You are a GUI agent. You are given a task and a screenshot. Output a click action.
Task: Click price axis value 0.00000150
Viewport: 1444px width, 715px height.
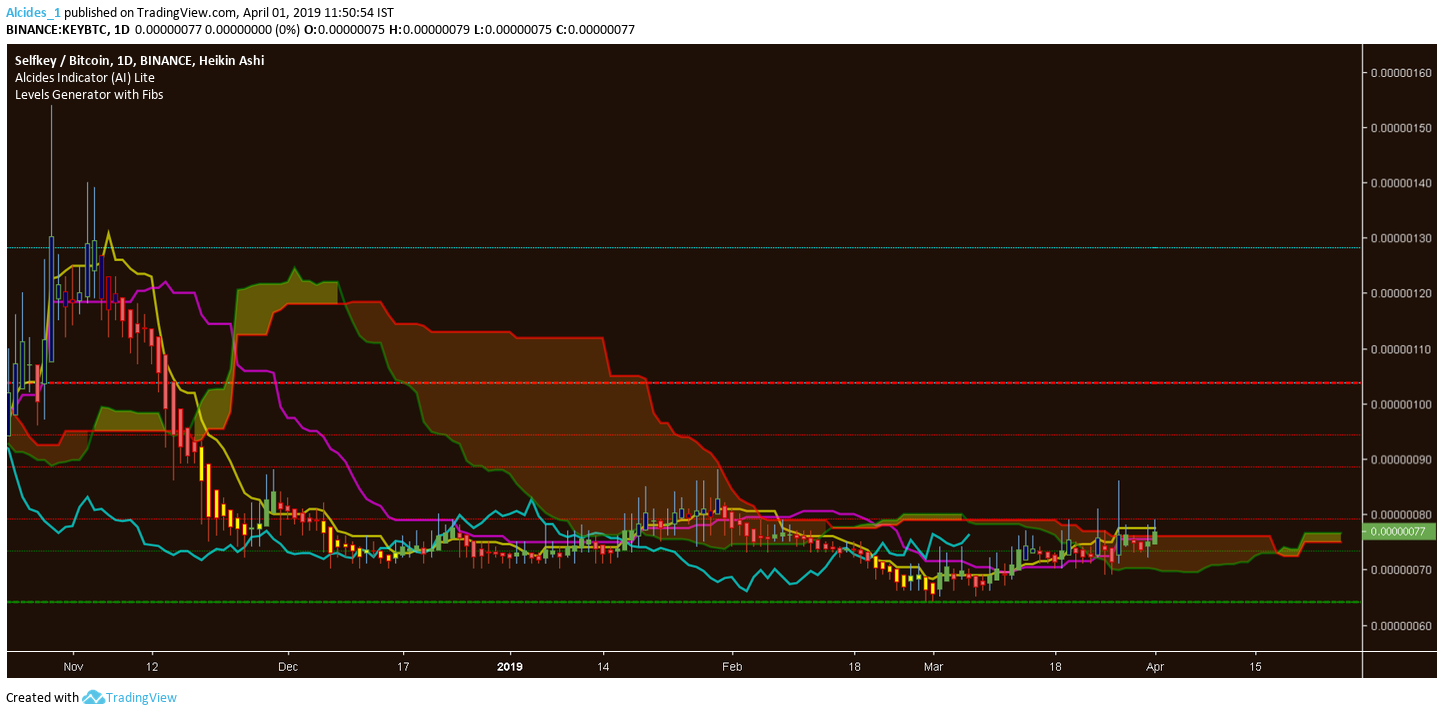(1400, 128)
